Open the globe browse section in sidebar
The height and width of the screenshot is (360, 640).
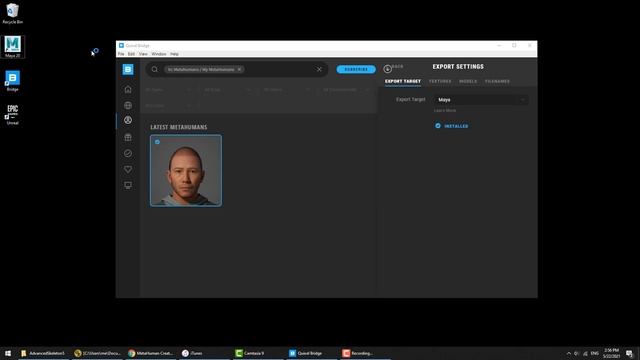click(128, 105)
